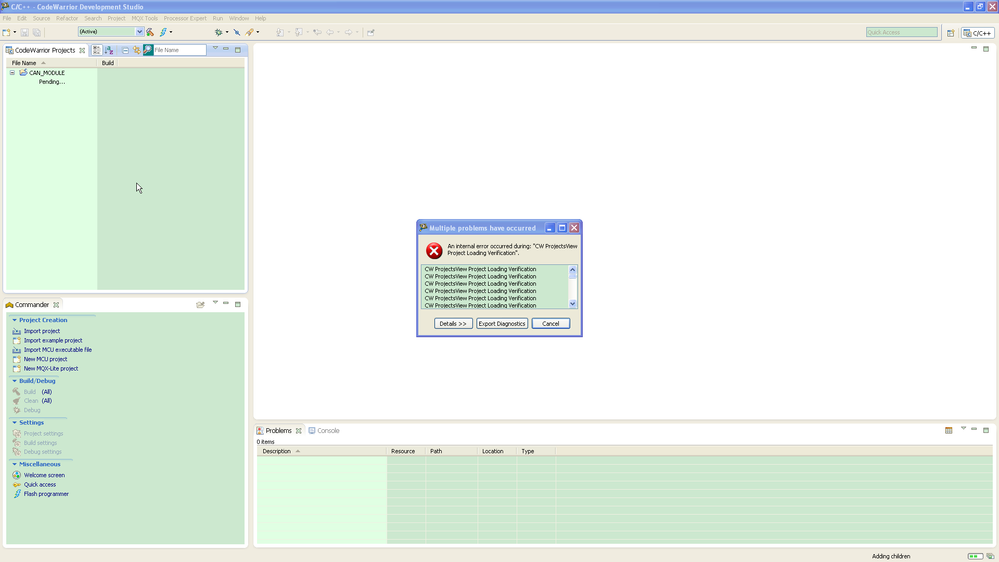Click Import MCU executable file link
The height and width of the screenshot is (562, 999).
(x=57, y=350)
